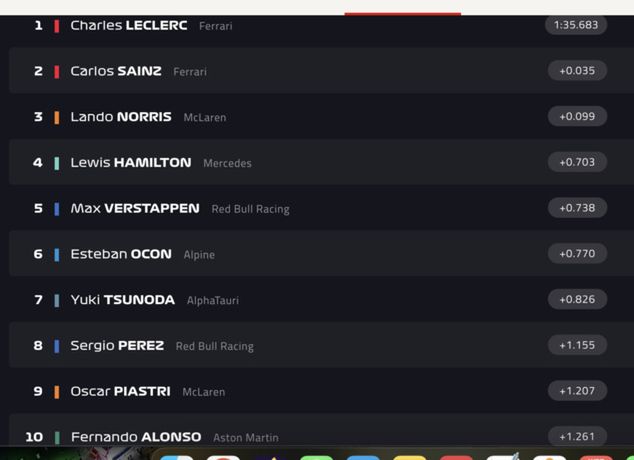Open Fernando ALONSO driver row
This screenshot has height=460, width=634.
pos(321,430)
